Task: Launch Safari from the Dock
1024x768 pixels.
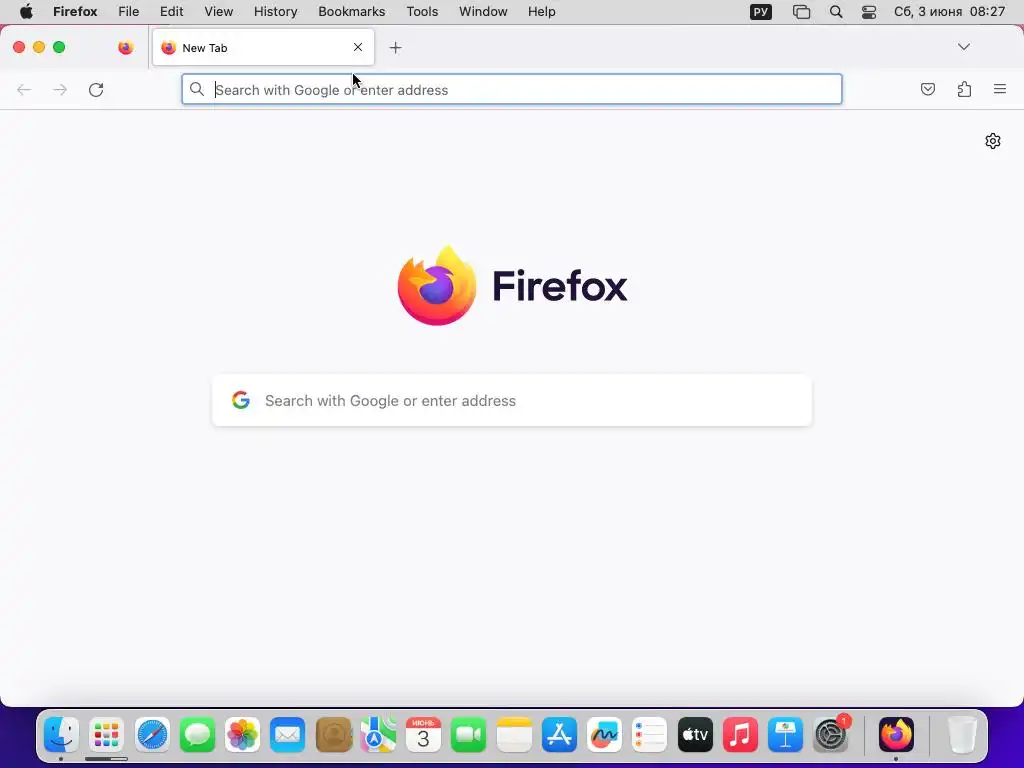Action: 152,735
